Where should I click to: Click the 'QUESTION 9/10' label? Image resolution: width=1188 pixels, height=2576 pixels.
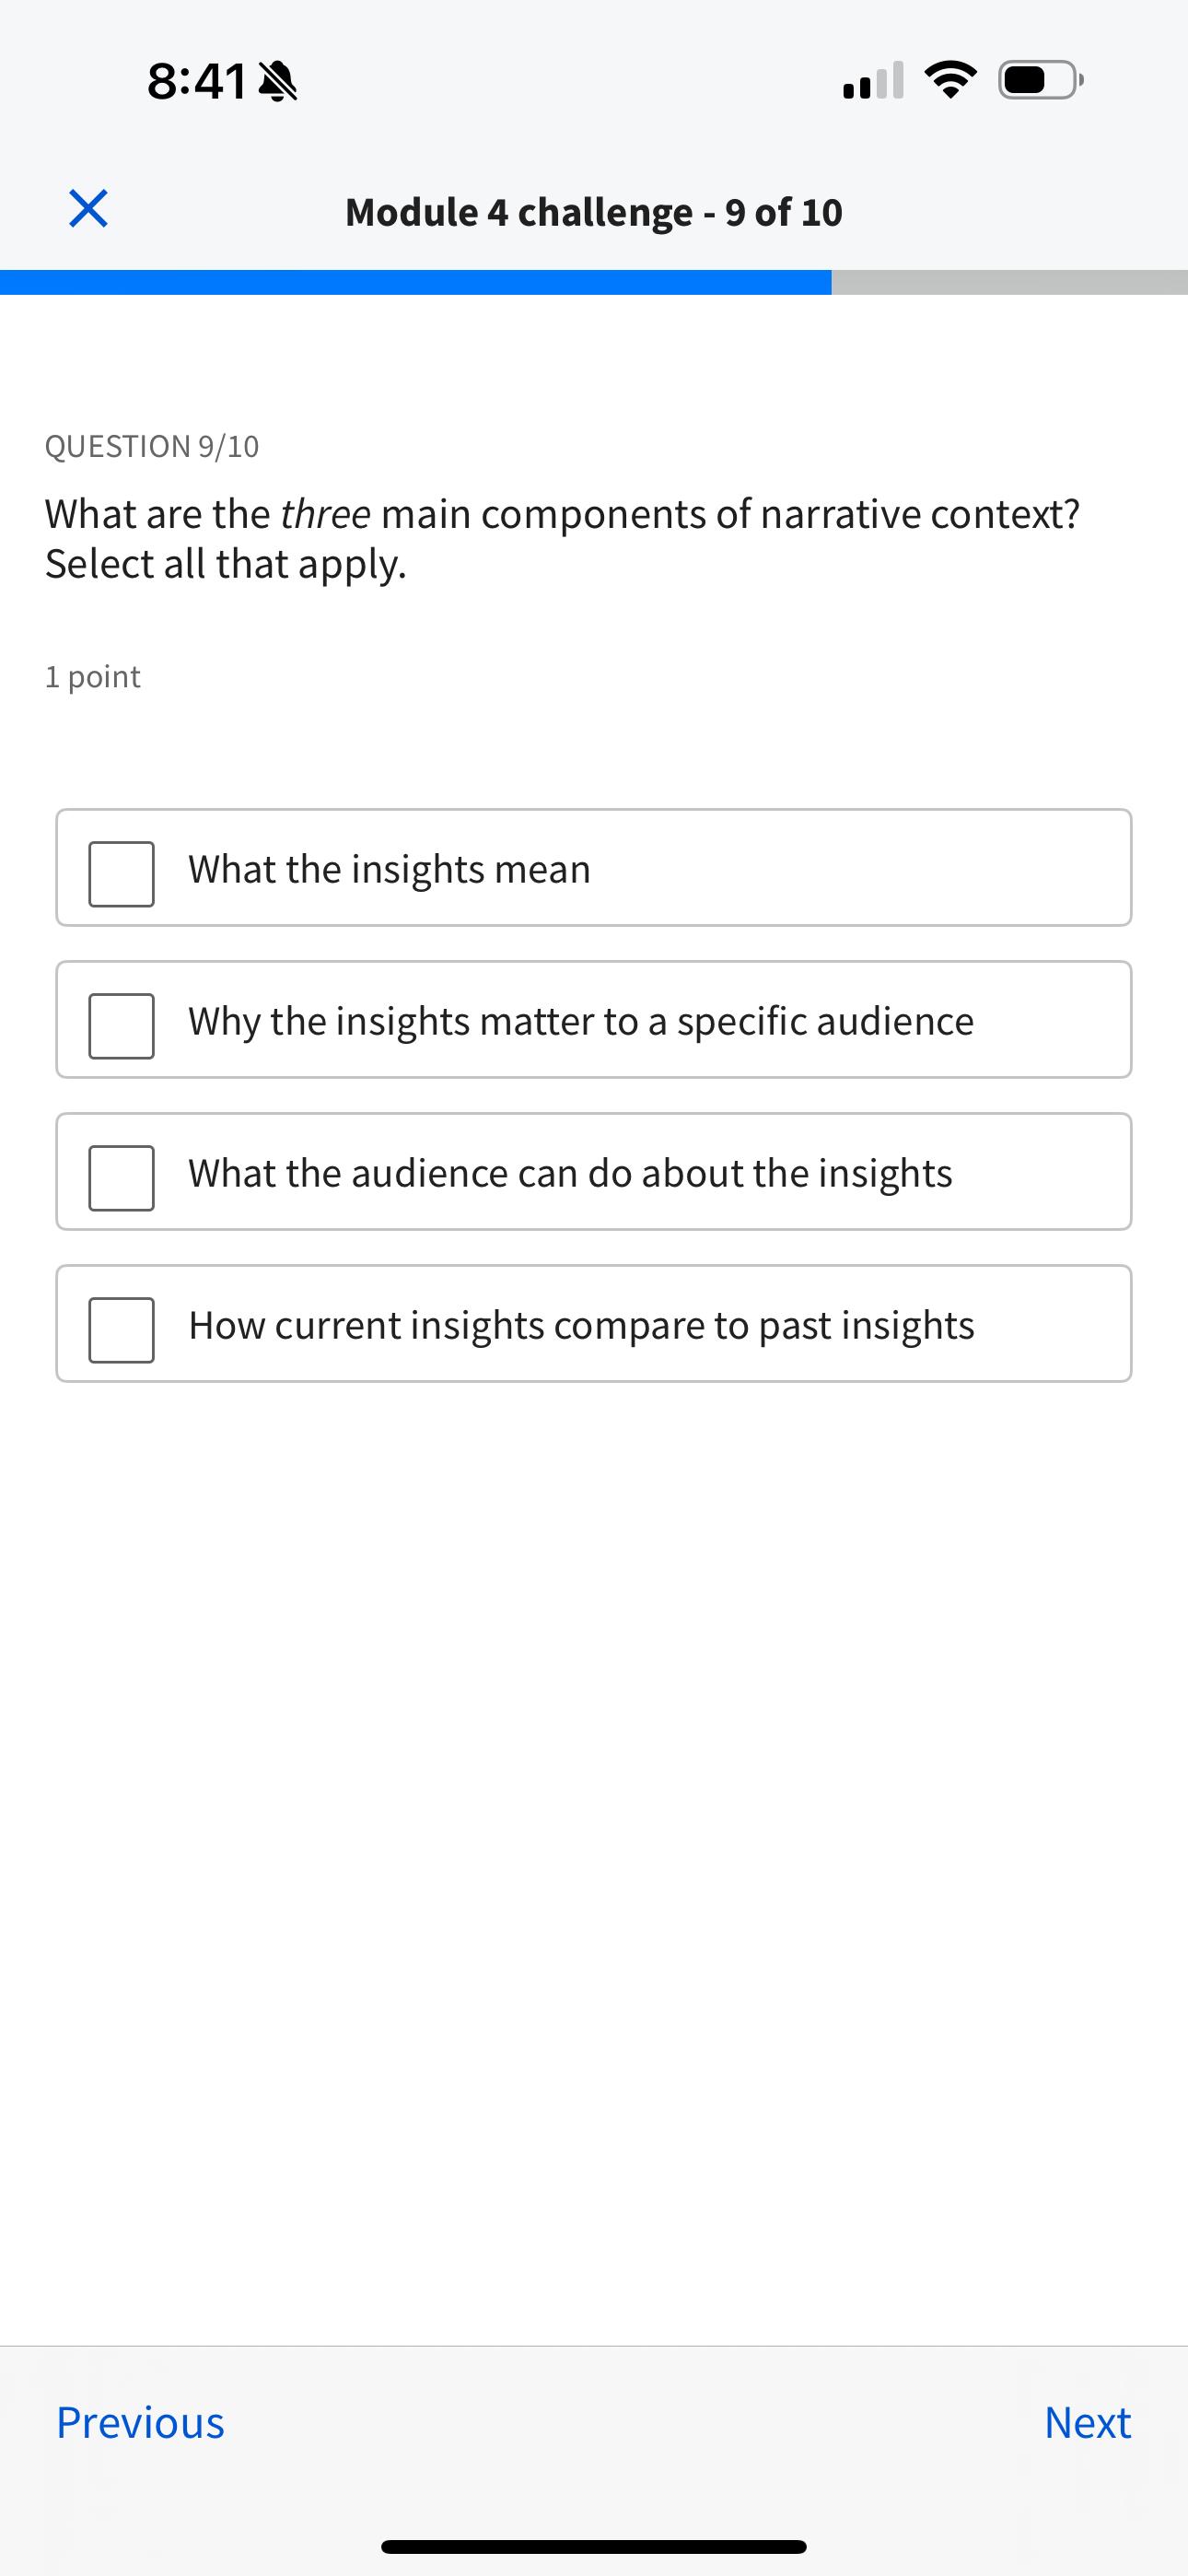(152, 446)
